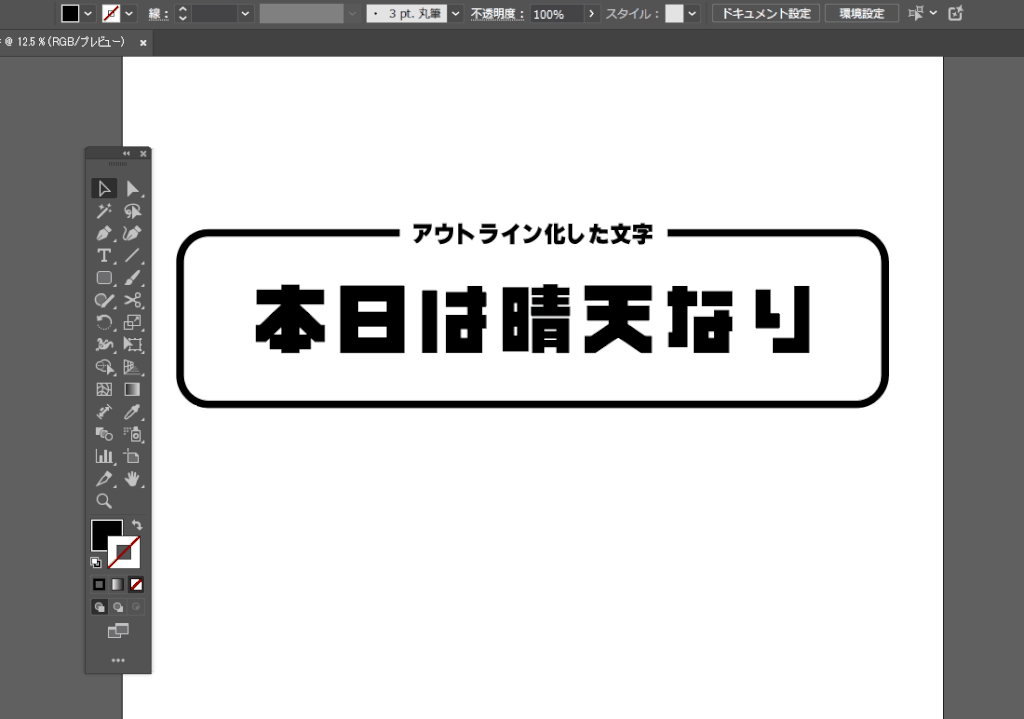This screenshot has width=1024, height=719.
Task: Select the Magic Wand tool
Action: 104,211
